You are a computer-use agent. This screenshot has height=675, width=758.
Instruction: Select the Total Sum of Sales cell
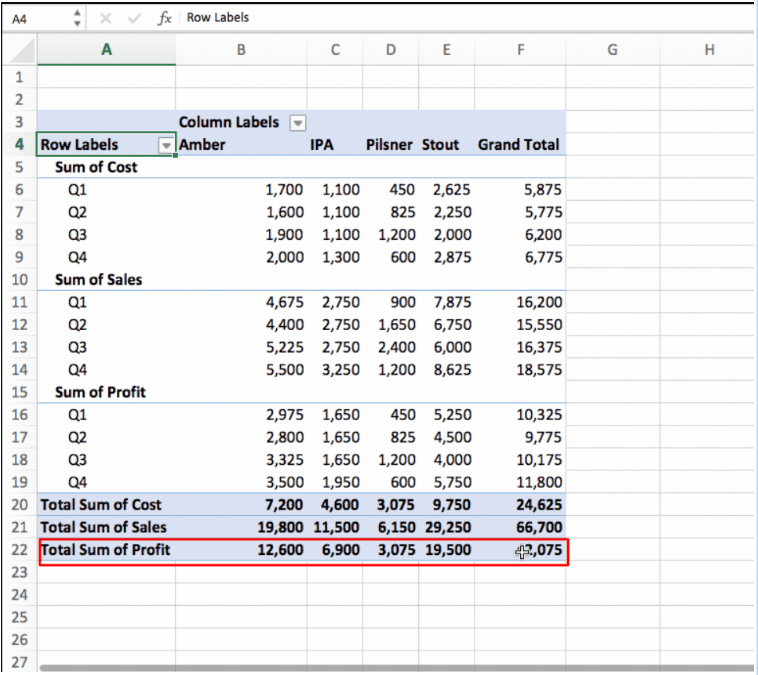pos(103,527)
